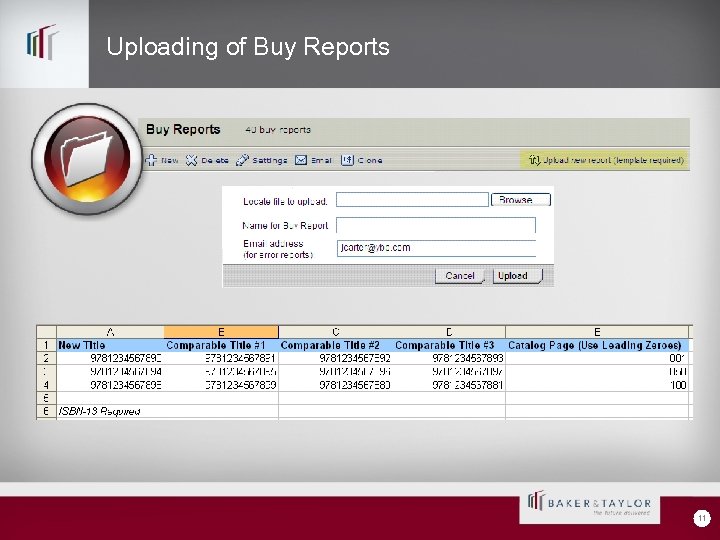Click Comparable Title #1 cell
The width and height of the screenshot is (720, 540).
221,345
